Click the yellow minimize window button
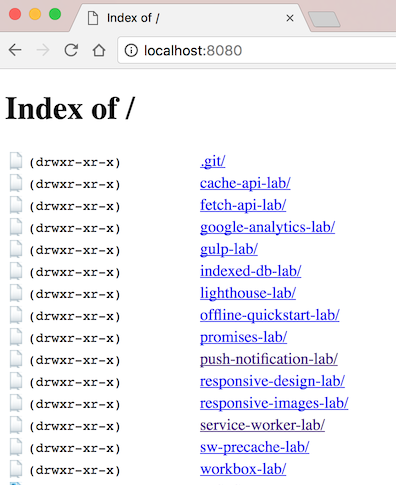The width and height of the screenshot is (396, 485). pos(35,14)
